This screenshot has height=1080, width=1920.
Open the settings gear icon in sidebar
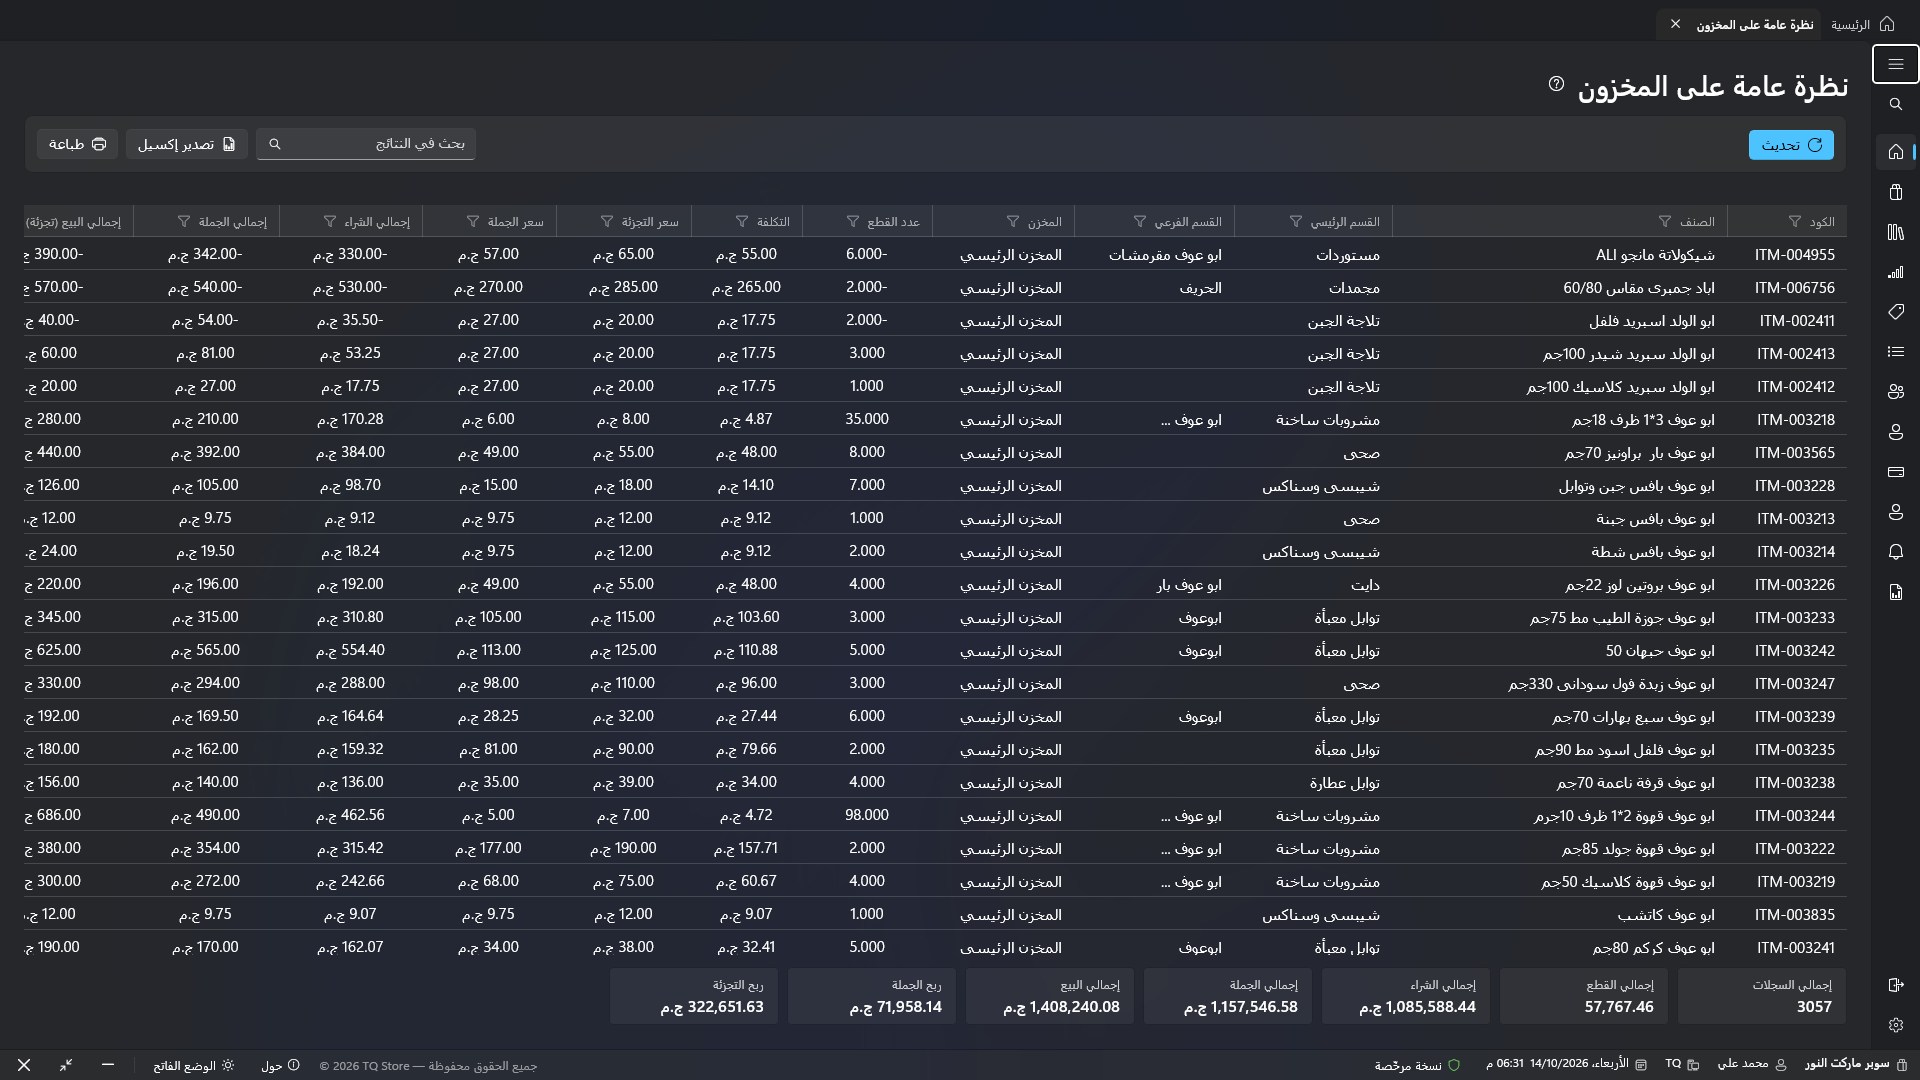coord(1895,1025)
